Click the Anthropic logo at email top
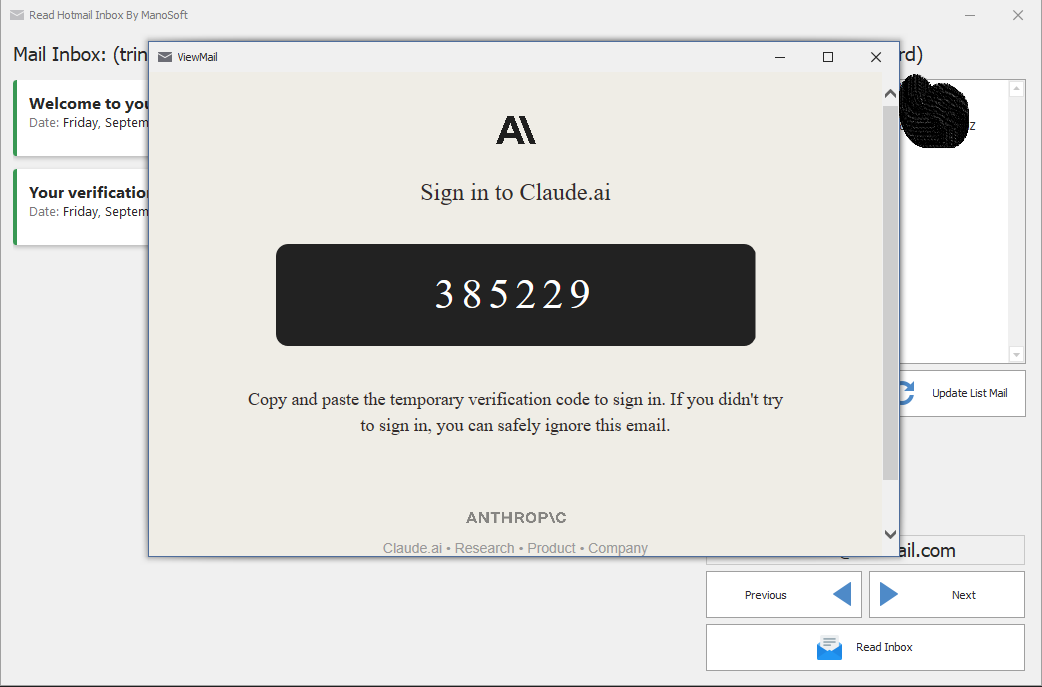1042x687 pixels. [x=516, y=130]
